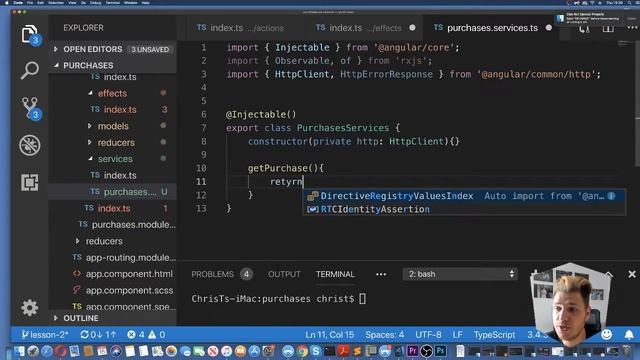
Task: Click the Ln 11, Col 15 cursor position
Action: click(x=330, y=335)
